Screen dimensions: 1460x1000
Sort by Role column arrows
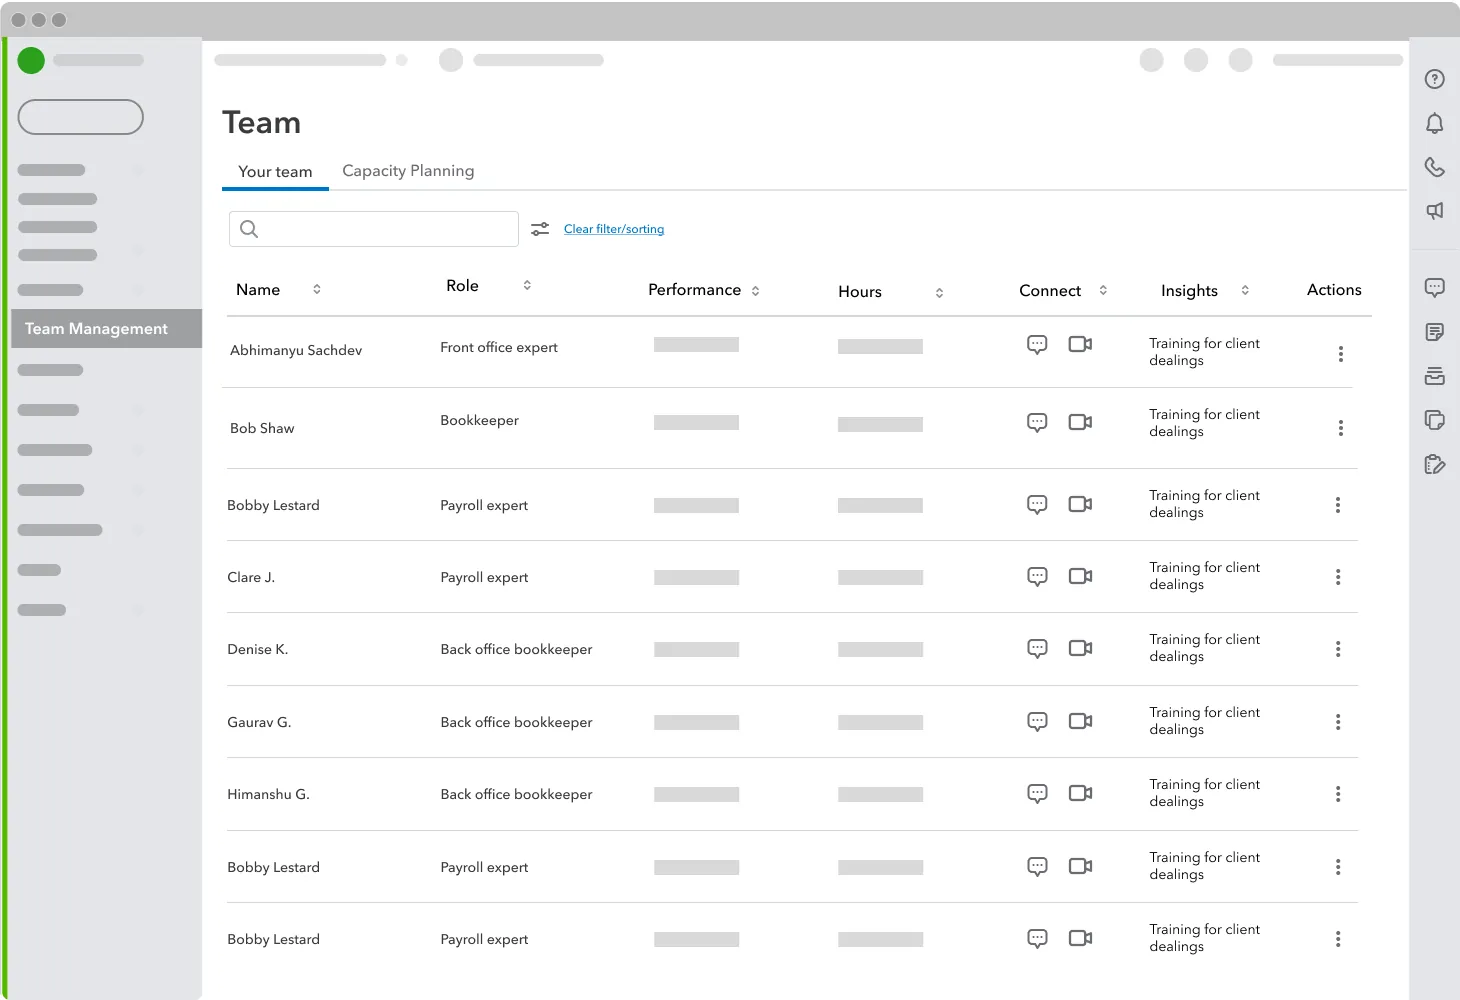click(527, 285)
